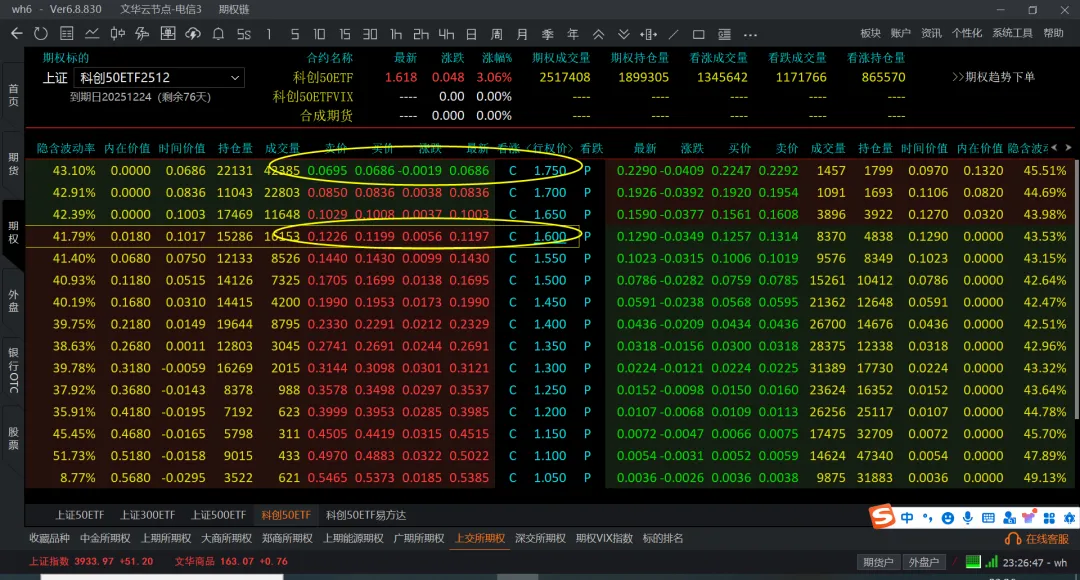Open the 帮助 menu
Viewport: 1080px width, 580px height.
(1054, 33)
